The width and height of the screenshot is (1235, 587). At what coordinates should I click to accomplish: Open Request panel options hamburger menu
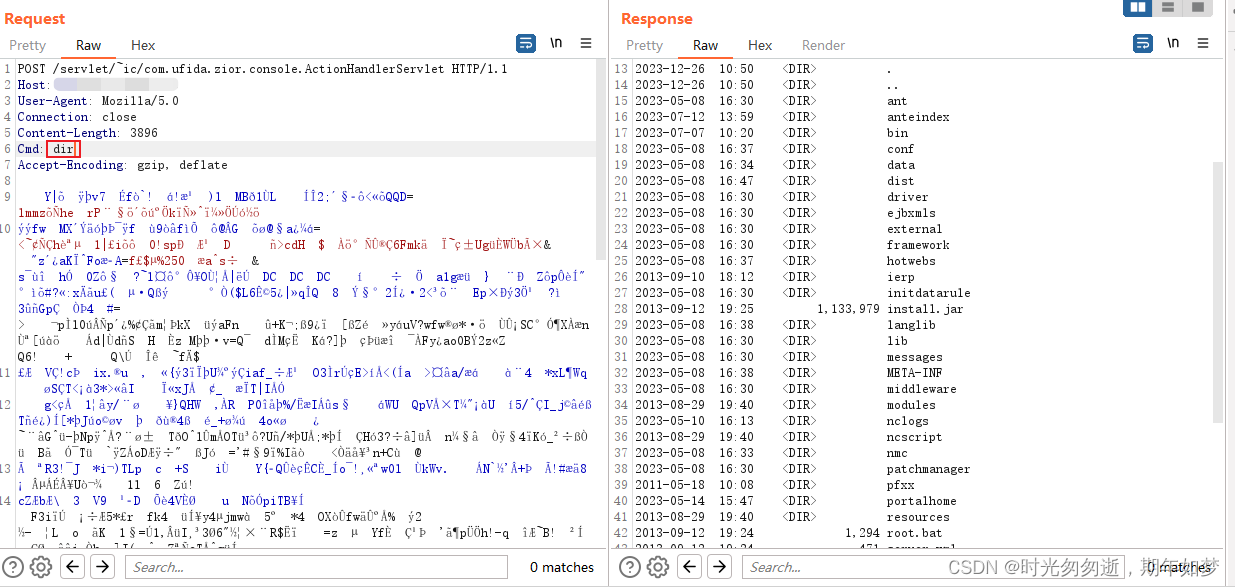586,43
